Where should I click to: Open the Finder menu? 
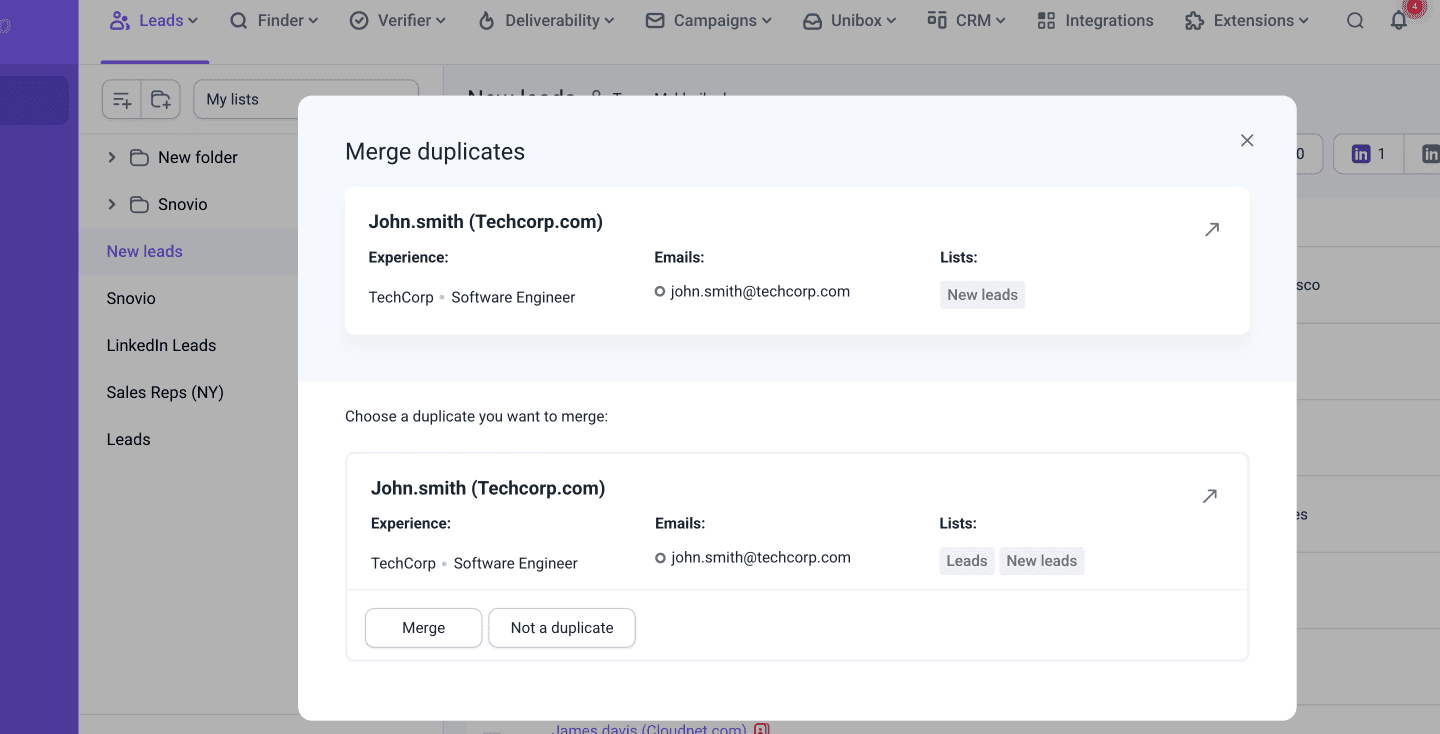pyautogui.click(x=274, y=21)
